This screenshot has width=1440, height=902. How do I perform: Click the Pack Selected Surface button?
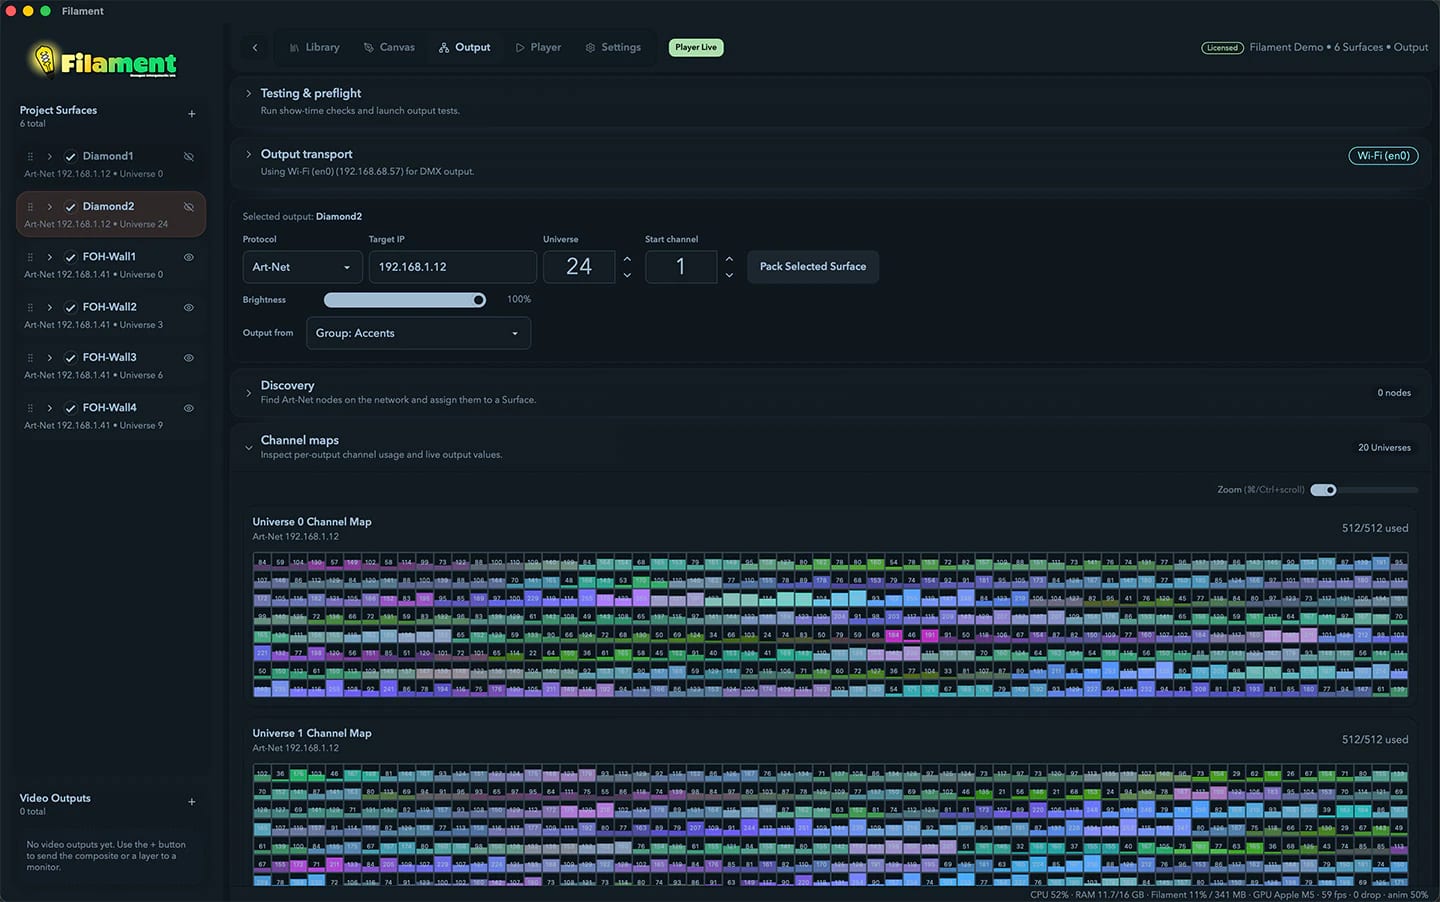pos(813,267)
